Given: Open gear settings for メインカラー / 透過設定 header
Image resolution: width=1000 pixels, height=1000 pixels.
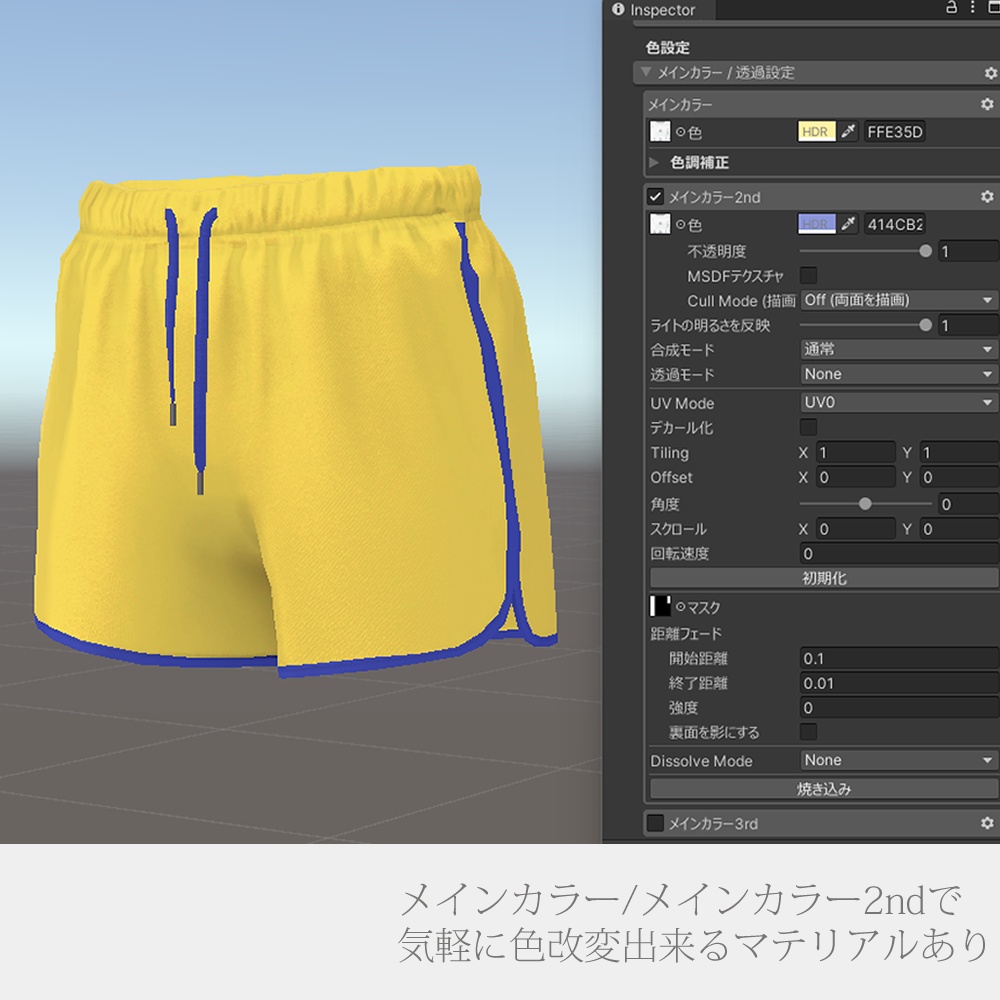Looking at the screenshot, I should (x=990, y=73).
